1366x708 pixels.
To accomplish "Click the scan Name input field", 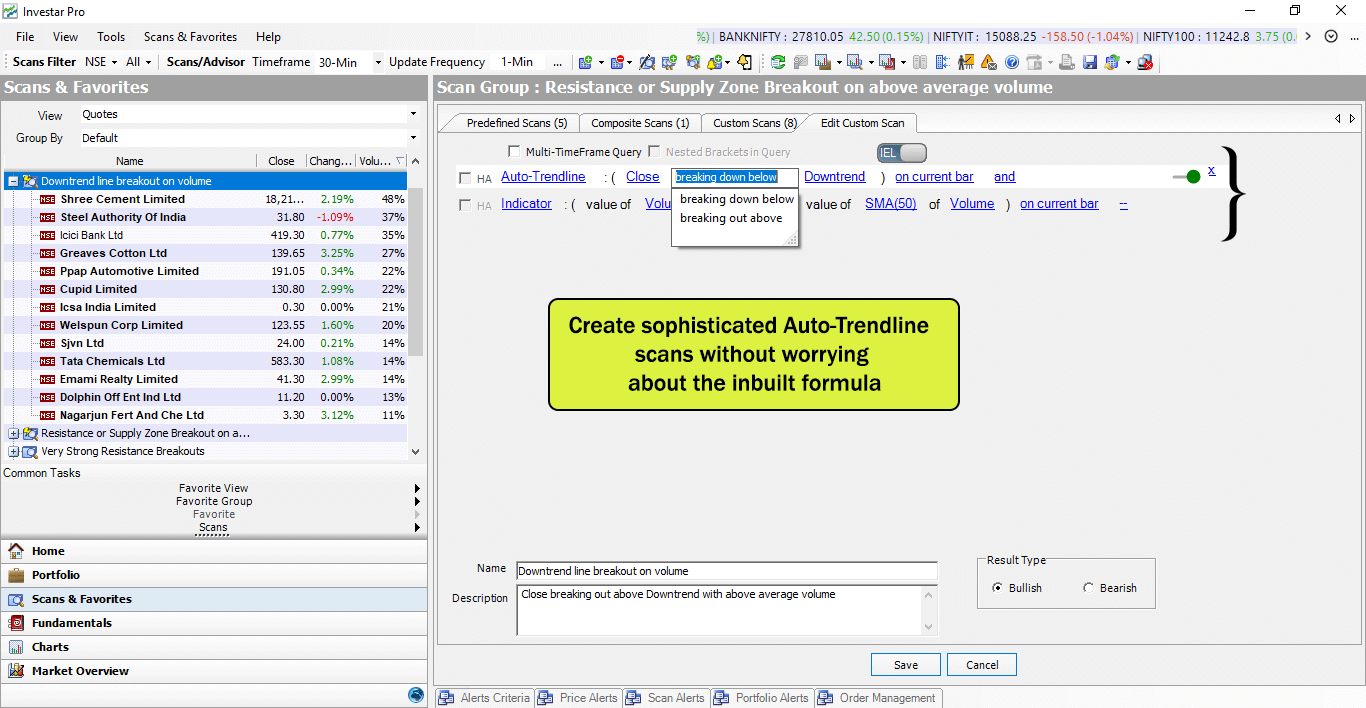I will tap(726, 571).
